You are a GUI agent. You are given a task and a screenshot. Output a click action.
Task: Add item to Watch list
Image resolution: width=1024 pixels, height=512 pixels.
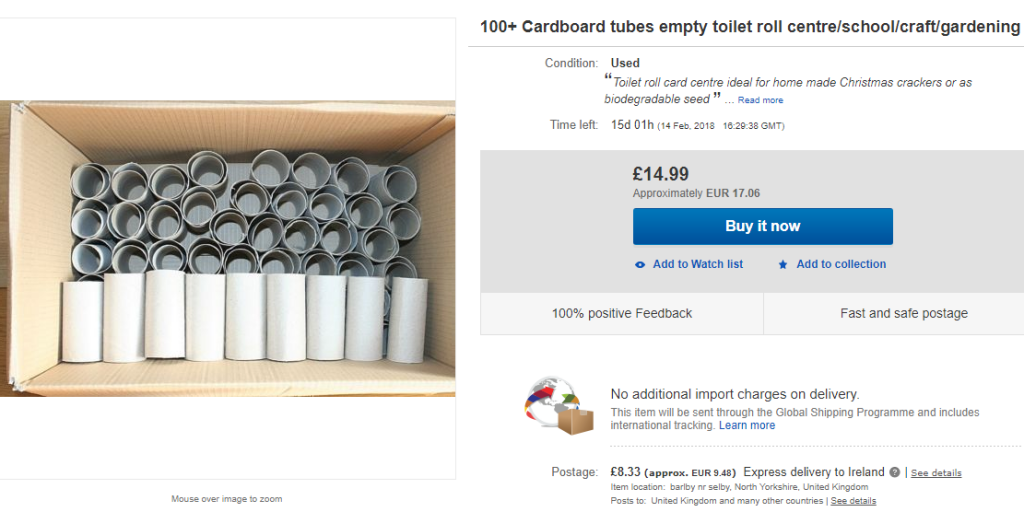pyautogui.click(x=697, y=264)
